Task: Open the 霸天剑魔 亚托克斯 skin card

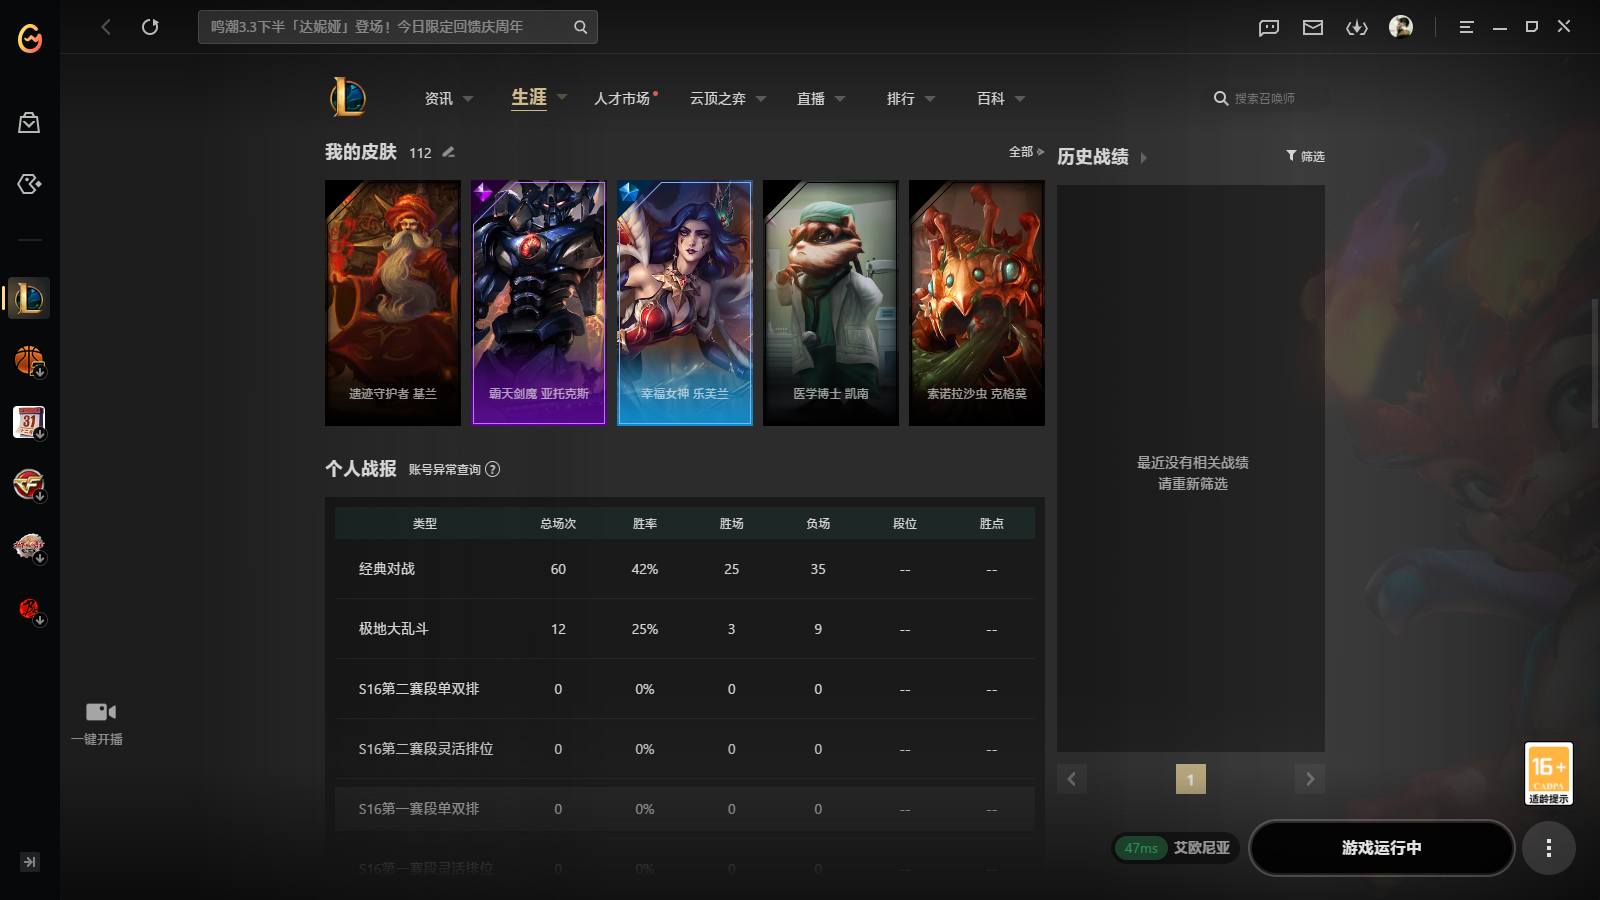Action: point(539,303)
